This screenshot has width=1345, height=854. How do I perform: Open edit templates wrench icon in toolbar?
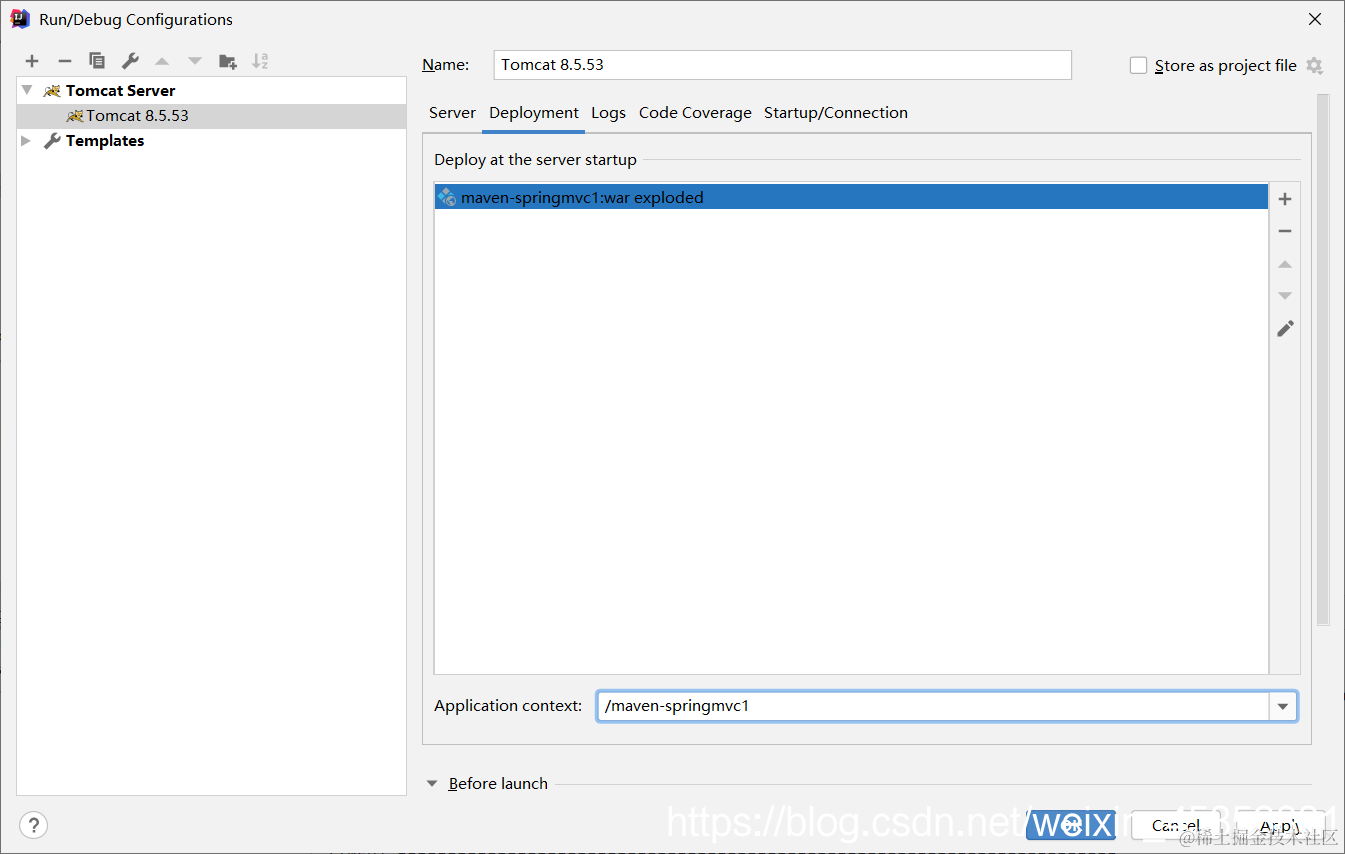point(130,61)
